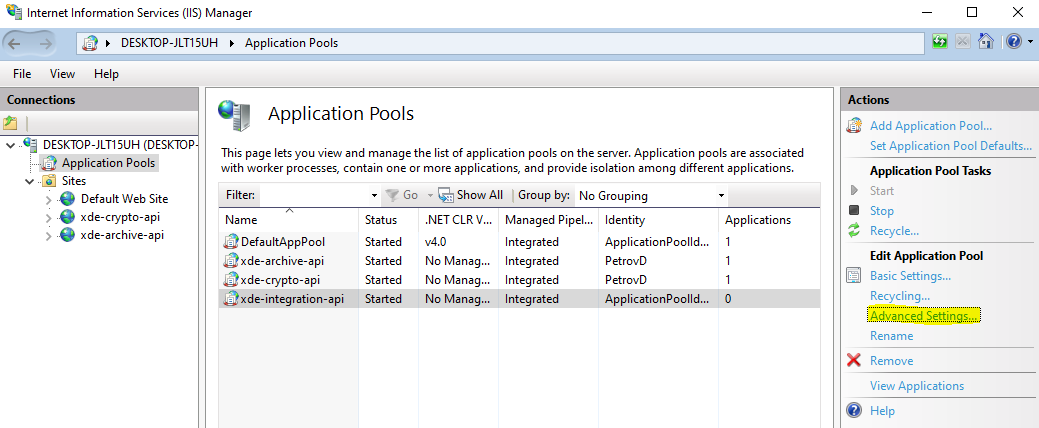Click the Stop action link
The height and width of the screenshot is (428, 1039).
(881, 211)
